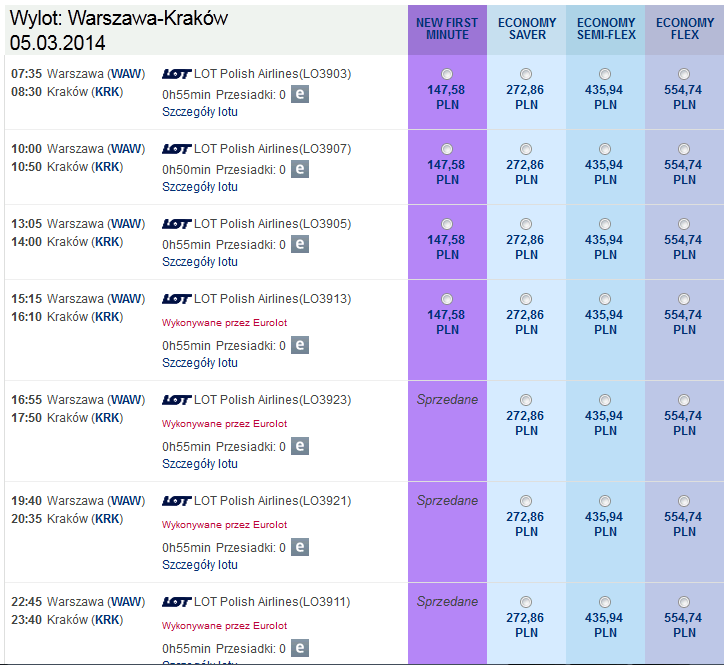Select New First Minute fare for 07:35 flight
Image resolution: width=724 pixels, height=665 pixels.
coord(447,74)
